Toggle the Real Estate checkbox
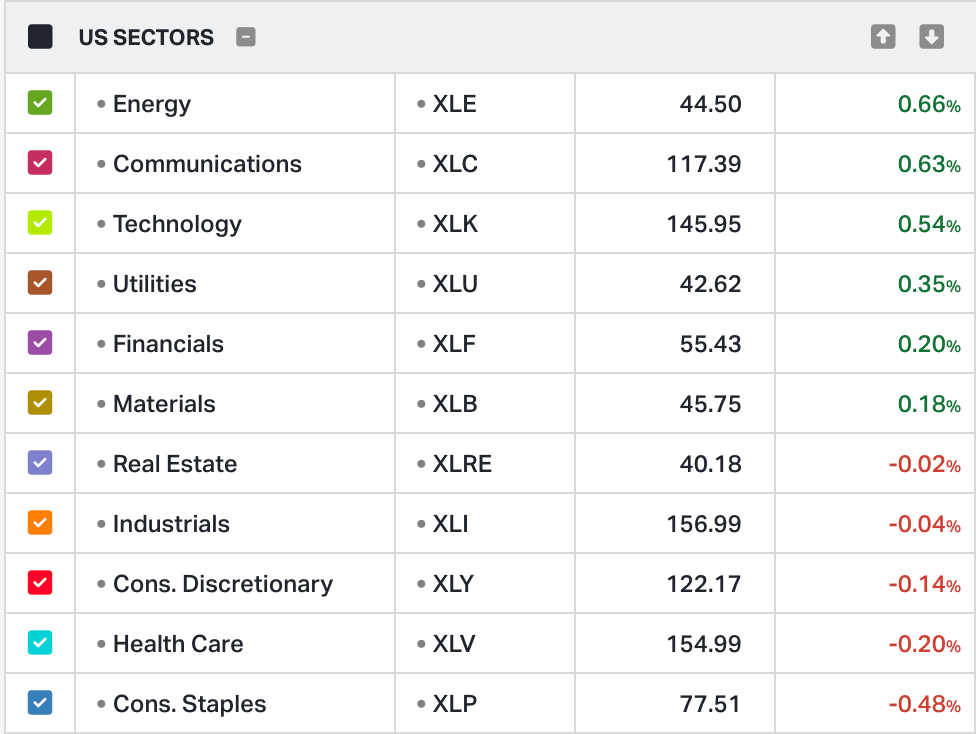976x734 pixels. [x=40, y=463]
